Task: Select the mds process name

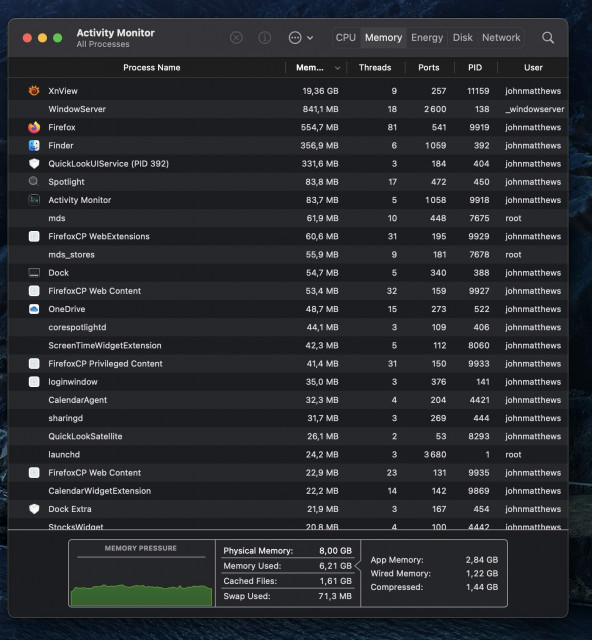Action: point(57,218)
